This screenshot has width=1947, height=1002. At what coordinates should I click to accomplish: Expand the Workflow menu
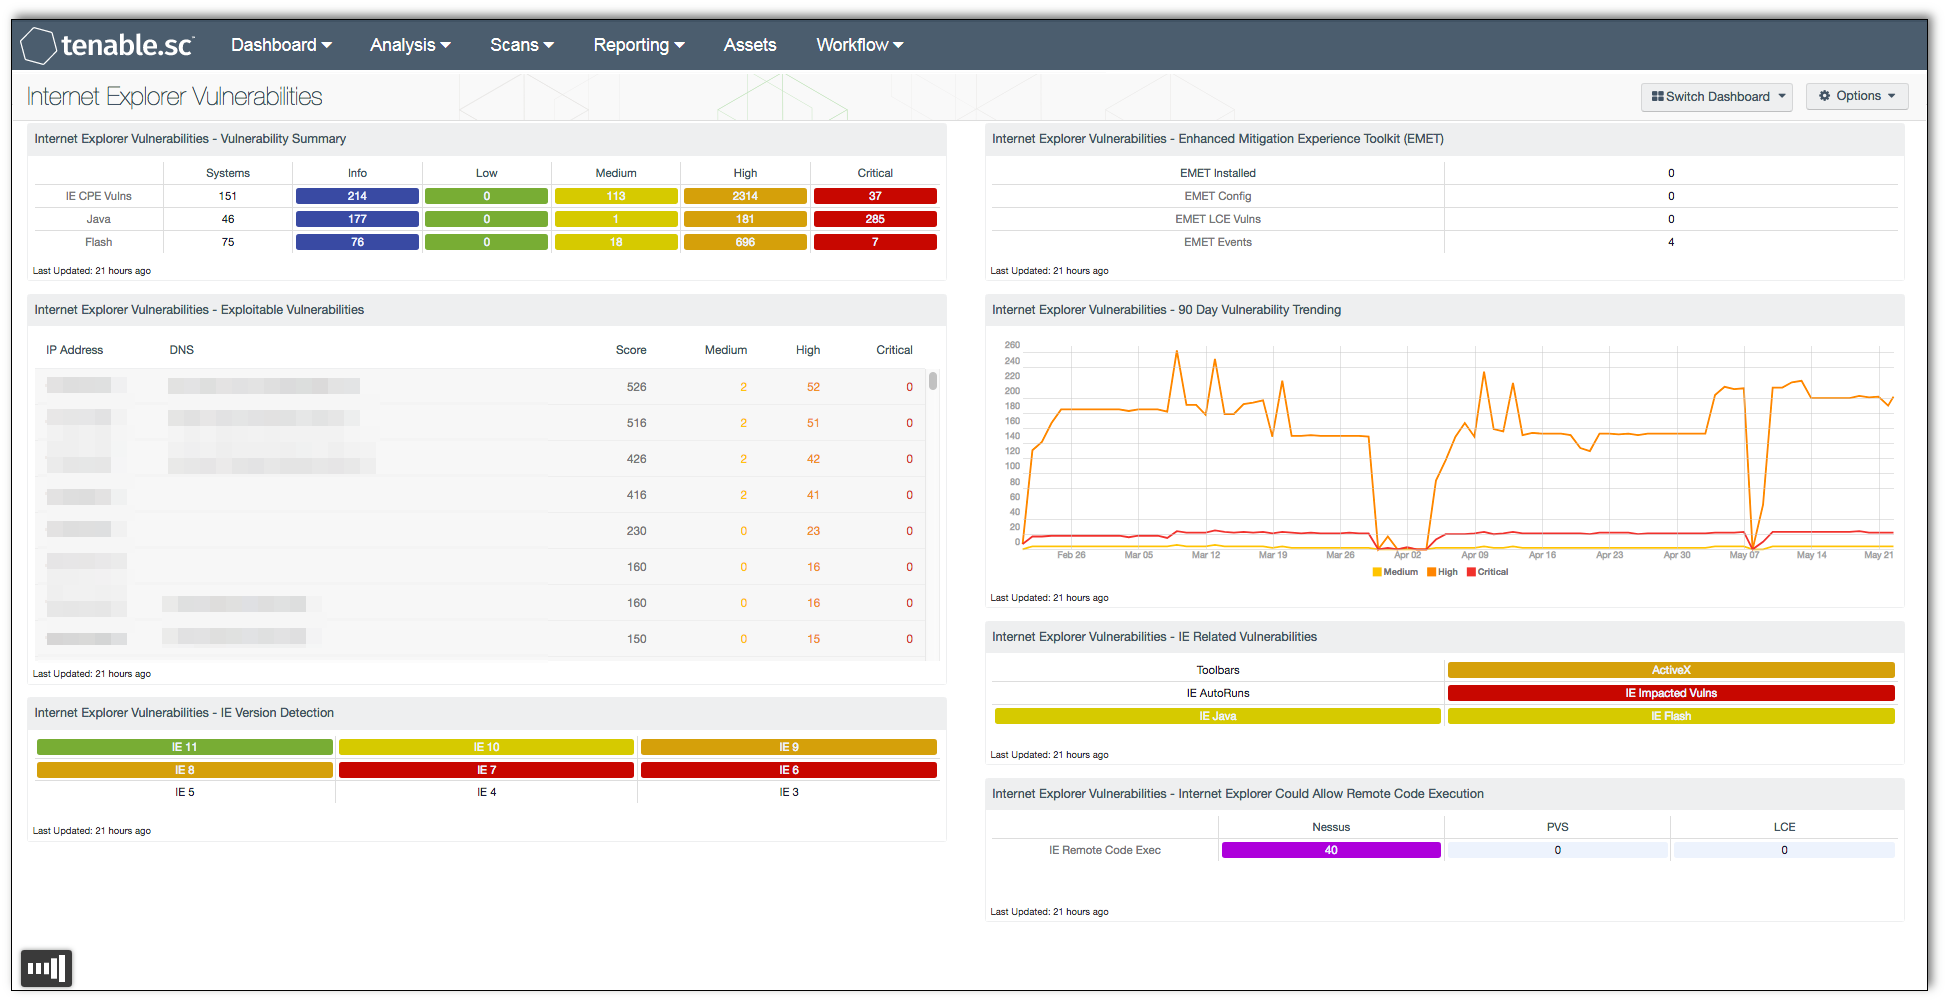pos(859,45)
